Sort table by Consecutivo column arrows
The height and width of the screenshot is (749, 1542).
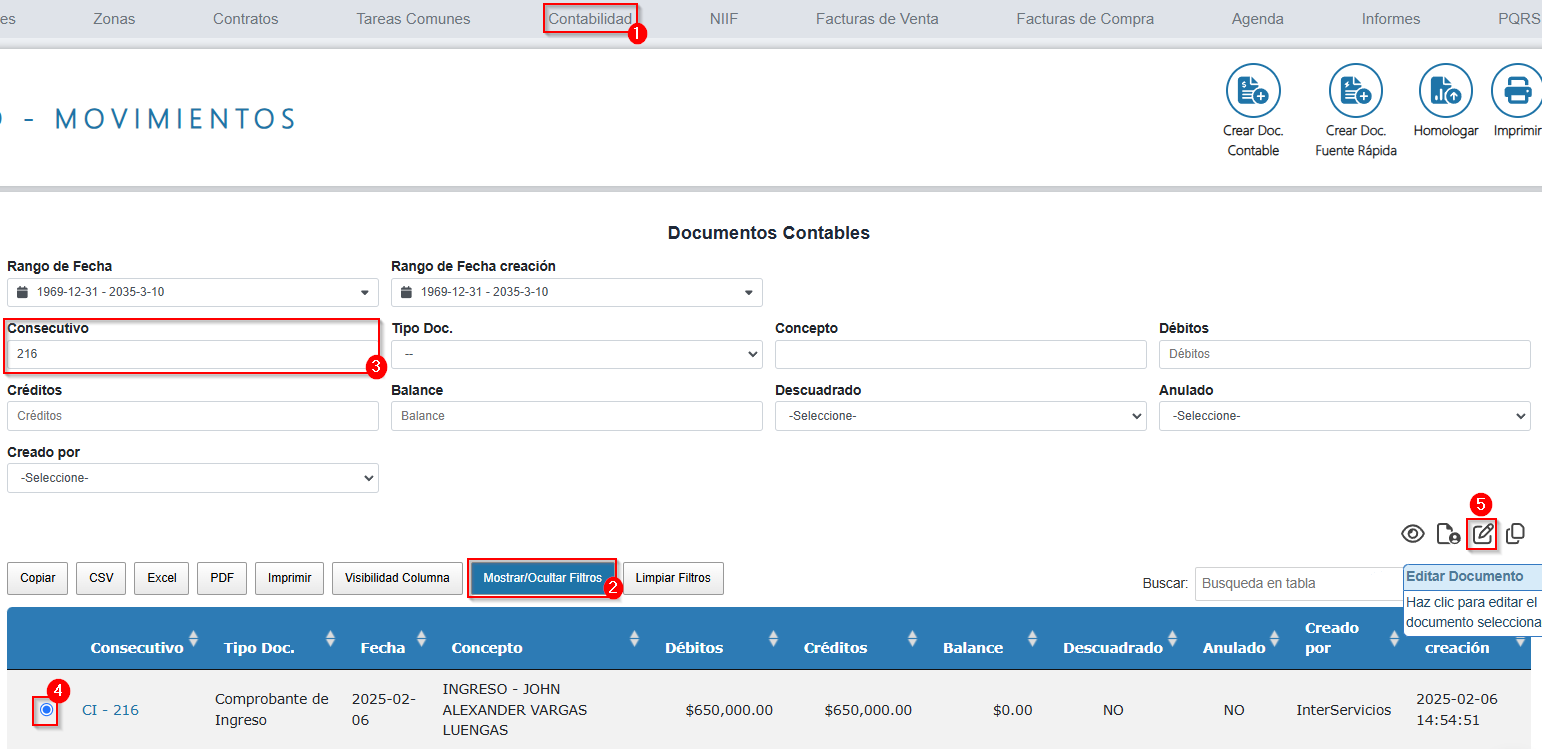click(x=193, y=638)
